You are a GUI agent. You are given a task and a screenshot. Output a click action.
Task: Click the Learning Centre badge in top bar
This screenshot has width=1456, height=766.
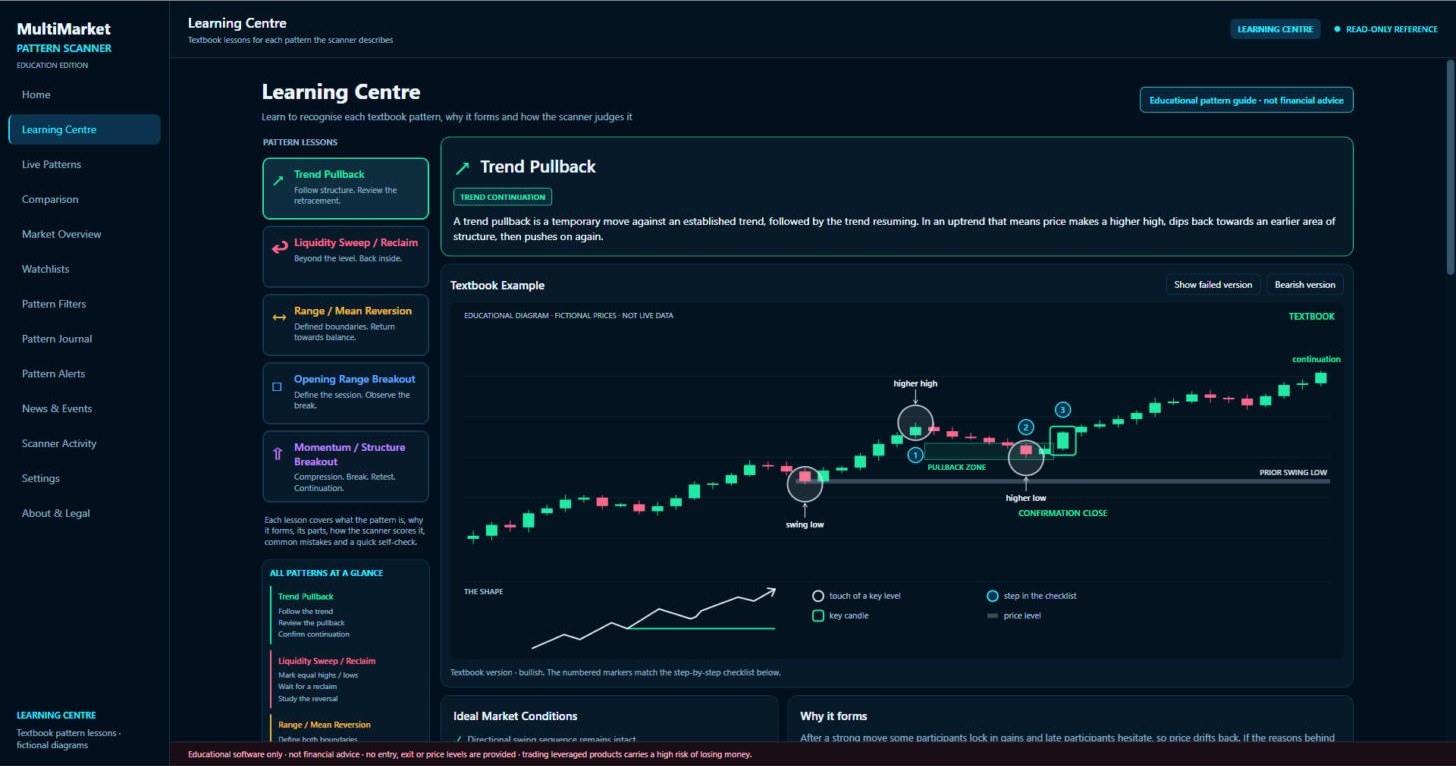pos(1275,30)
